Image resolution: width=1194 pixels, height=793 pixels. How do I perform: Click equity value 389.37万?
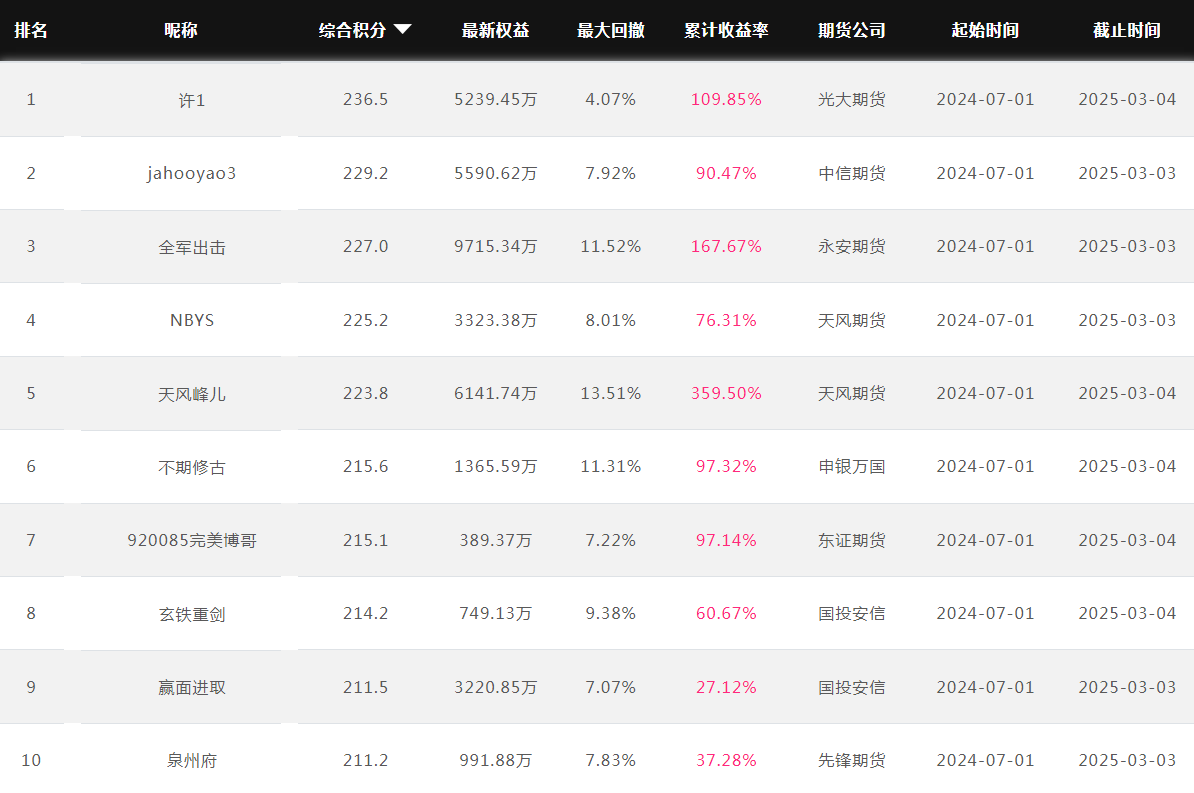[x=496, y=540]
